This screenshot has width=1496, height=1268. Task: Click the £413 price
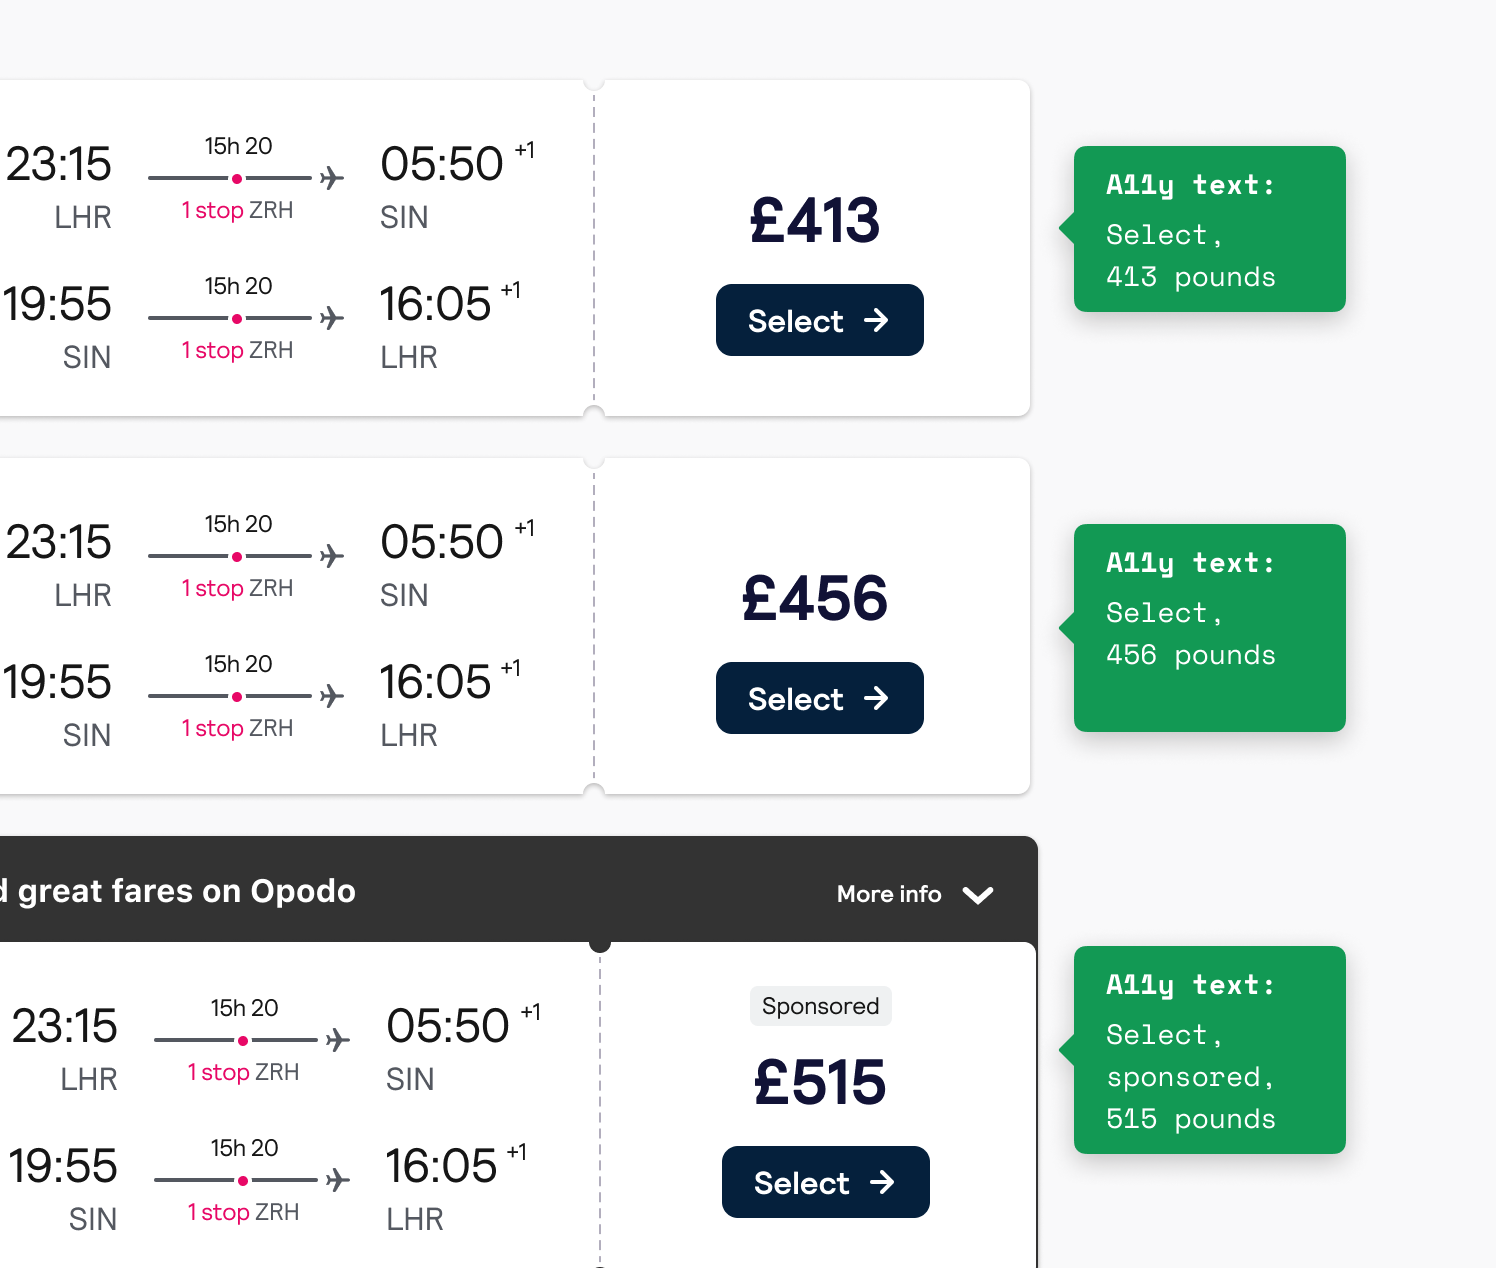(x=814, y=220)
